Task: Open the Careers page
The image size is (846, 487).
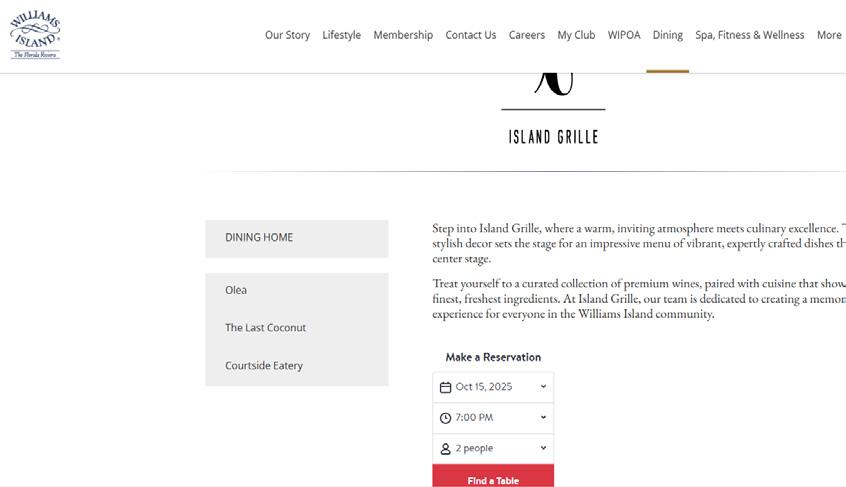Action: click(x=527, y=35)
